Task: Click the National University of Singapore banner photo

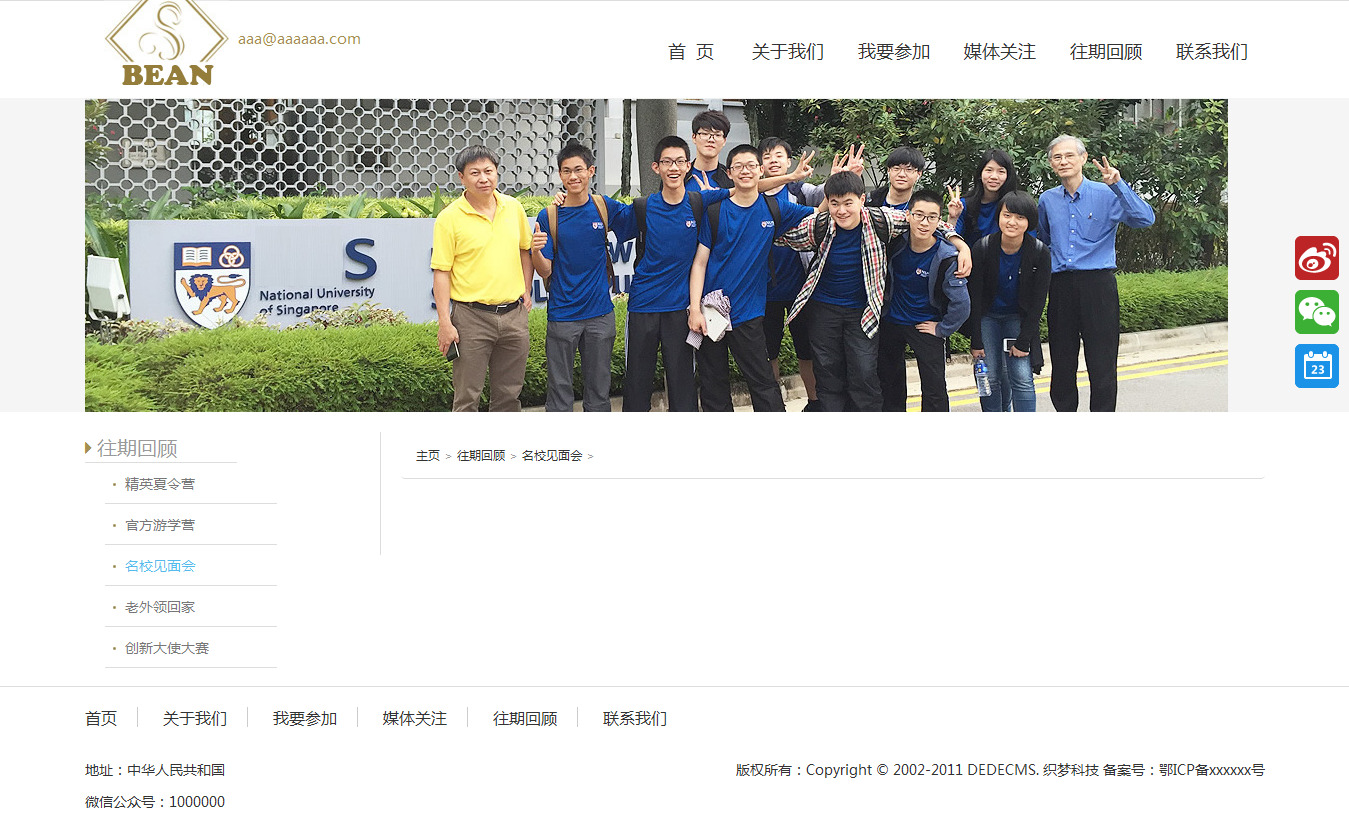Action: (x=656, y=255)
